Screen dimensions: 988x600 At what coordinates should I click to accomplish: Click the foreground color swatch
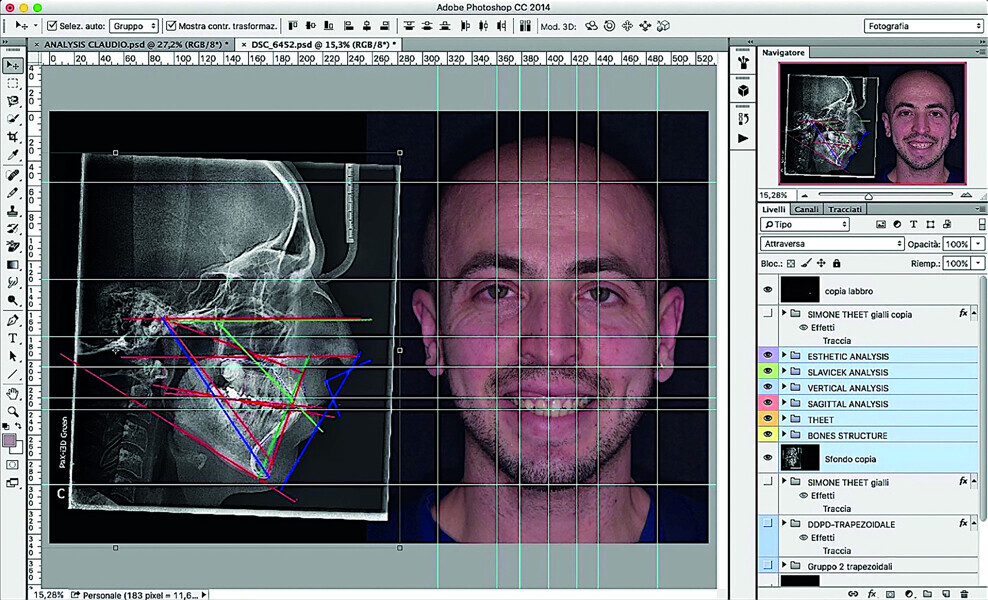coord(10,440)
